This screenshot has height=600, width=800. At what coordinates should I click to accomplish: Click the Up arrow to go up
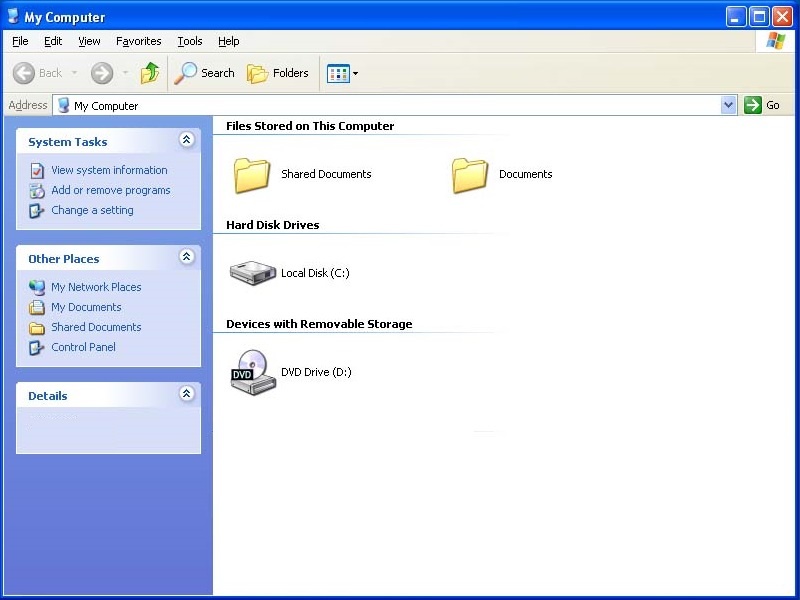point(149,73)
